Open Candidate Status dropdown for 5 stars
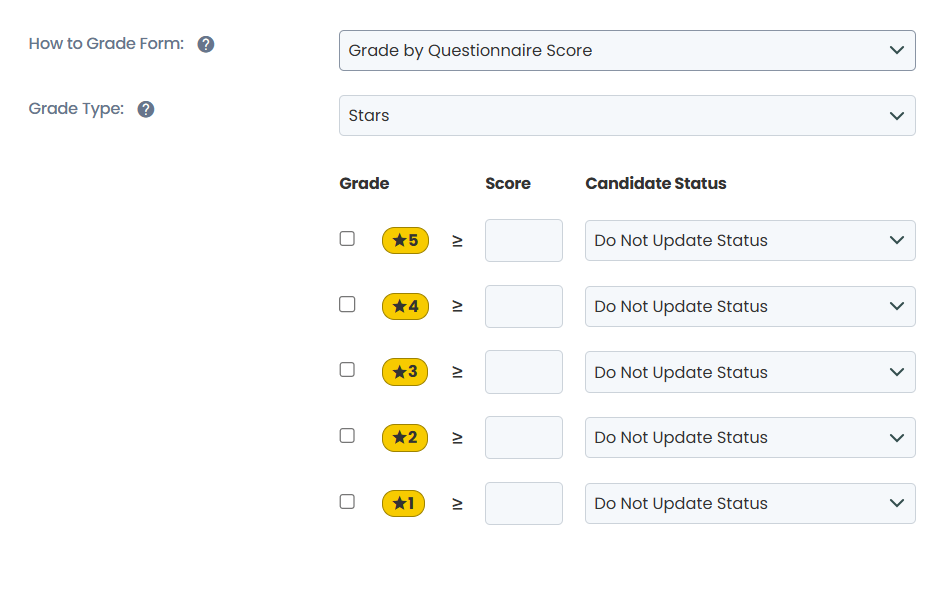942x591 pixels. 750,240
